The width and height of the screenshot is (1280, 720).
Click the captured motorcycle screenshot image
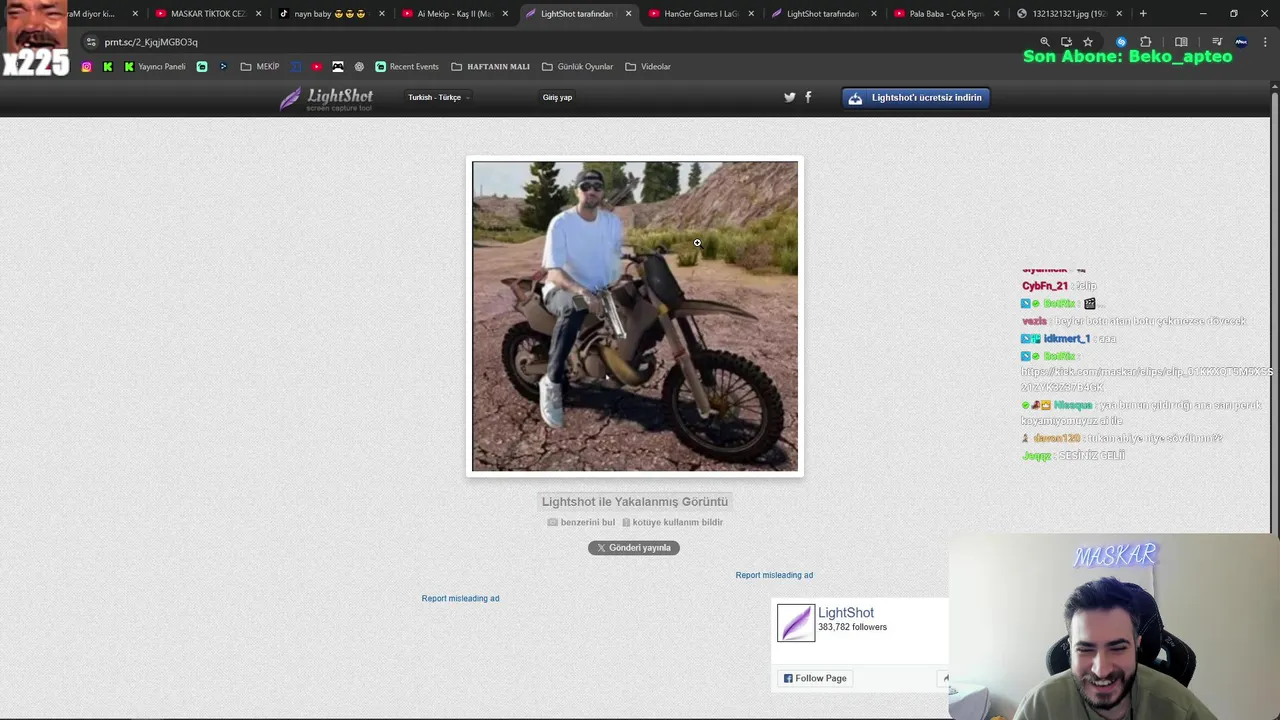tap(635, 316)
